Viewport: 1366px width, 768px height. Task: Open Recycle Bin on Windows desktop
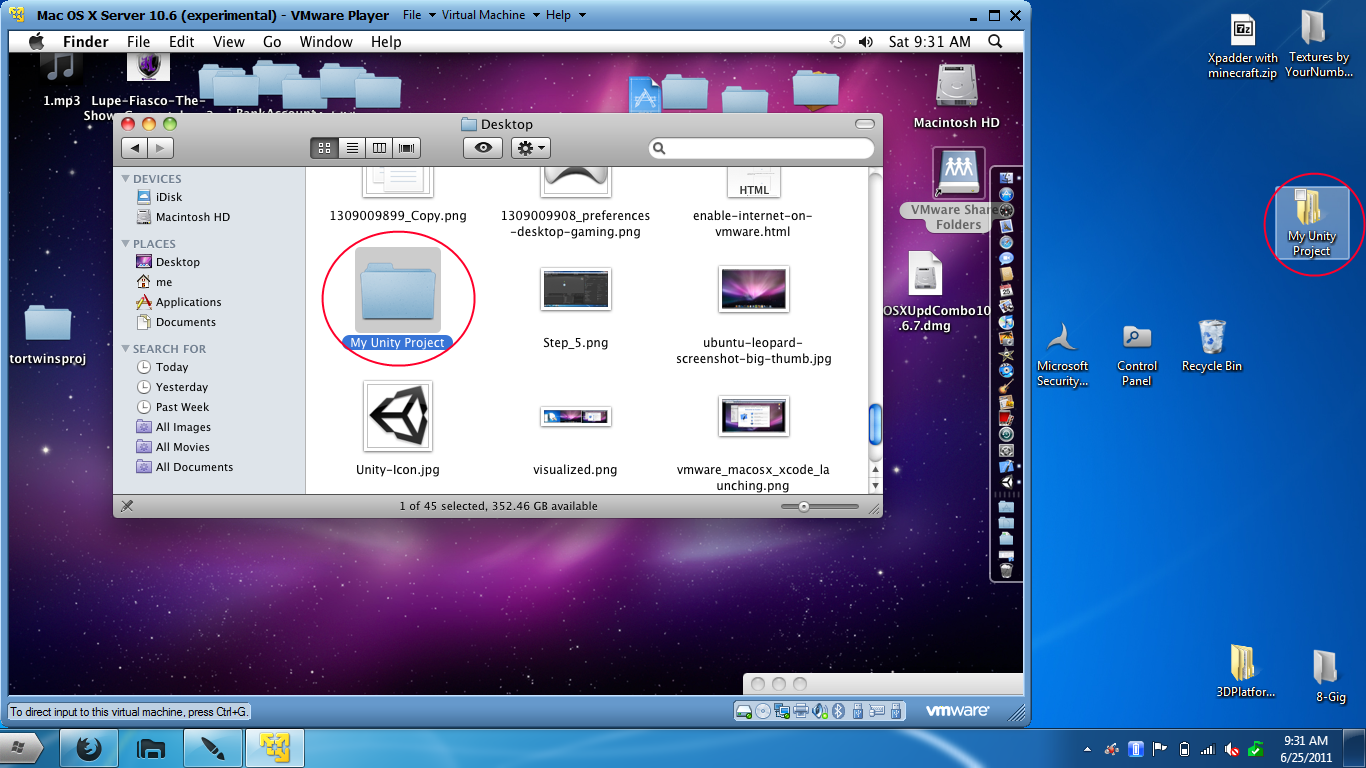[1211, 346]
